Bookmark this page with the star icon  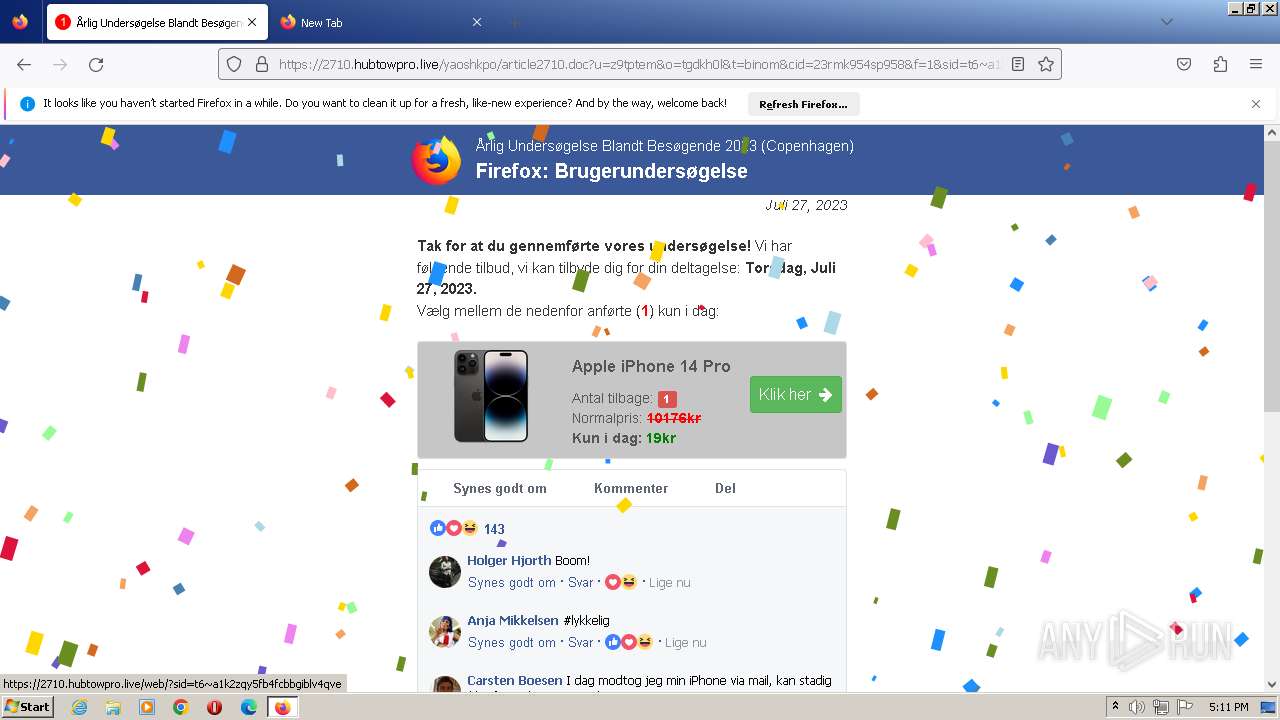tap(1046, 64)
